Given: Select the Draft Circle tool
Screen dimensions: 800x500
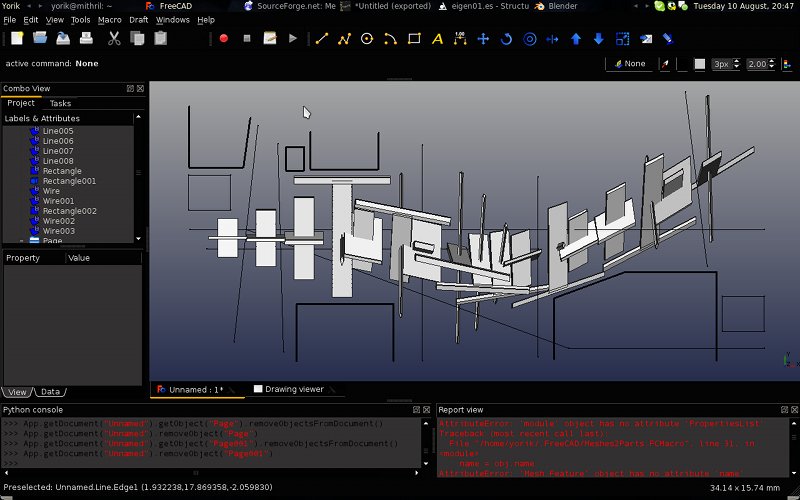Looking at the screenshot, I should 367,39.
